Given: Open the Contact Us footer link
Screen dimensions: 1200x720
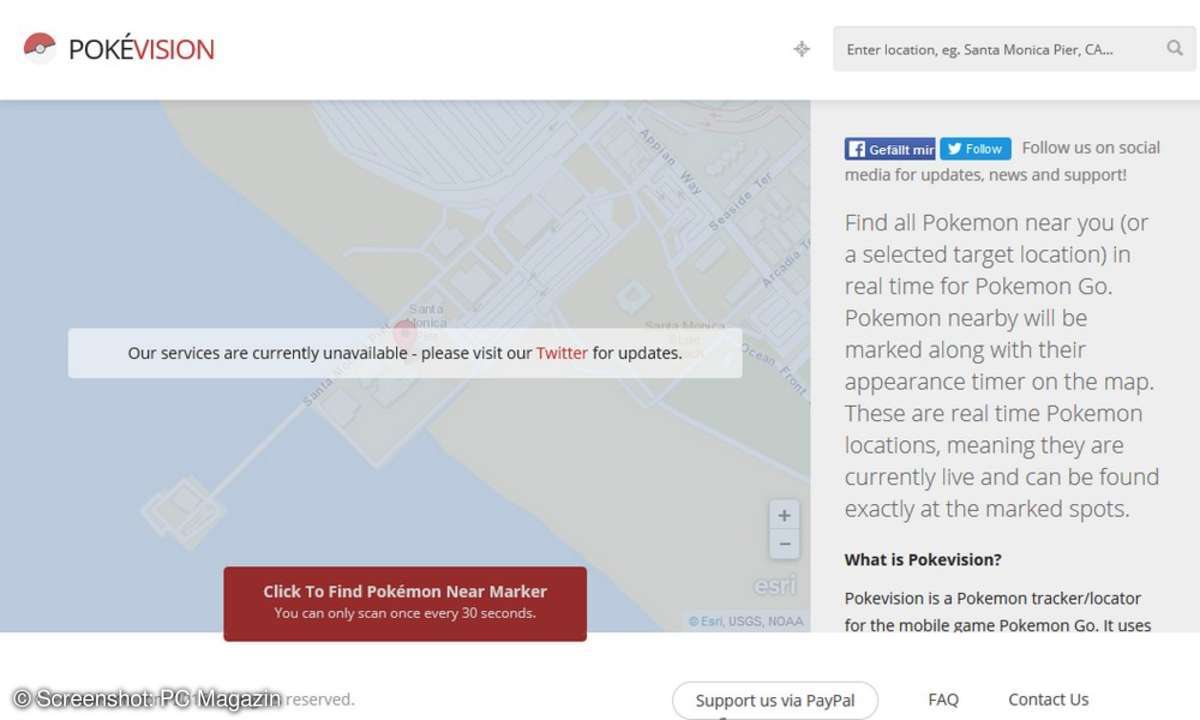Looking at the screenshot, I should pos(1048,700).
